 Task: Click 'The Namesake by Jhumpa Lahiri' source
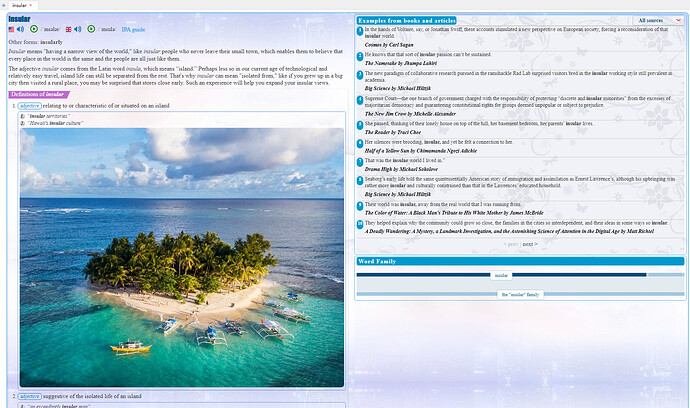401,63
